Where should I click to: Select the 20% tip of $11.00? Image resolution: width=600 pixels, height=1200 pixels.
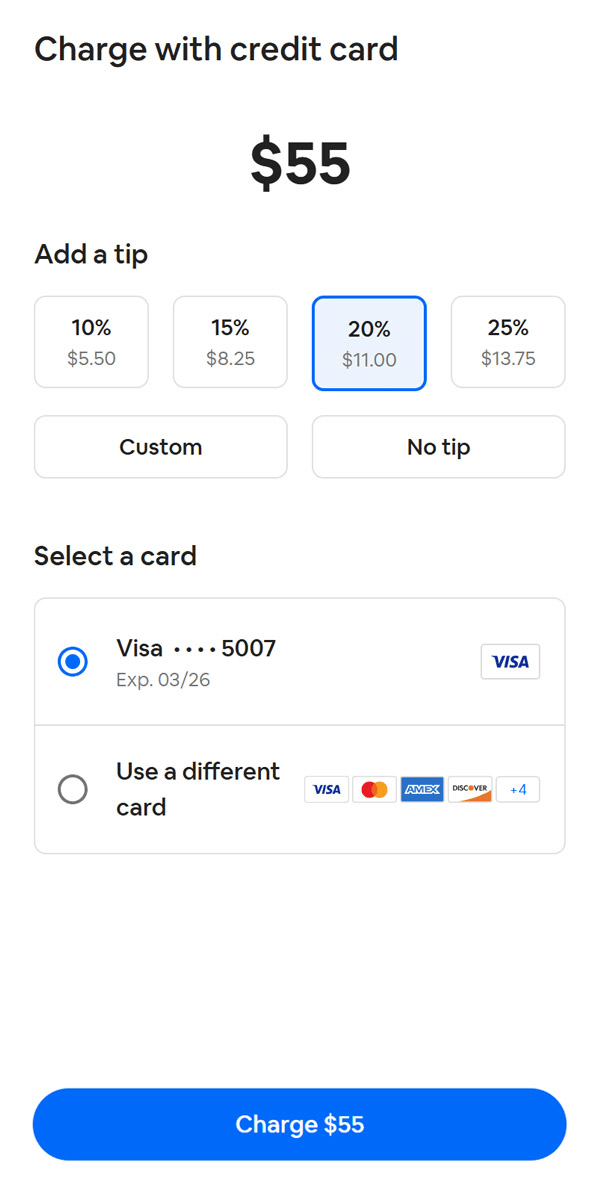click(x=369, y=343)
